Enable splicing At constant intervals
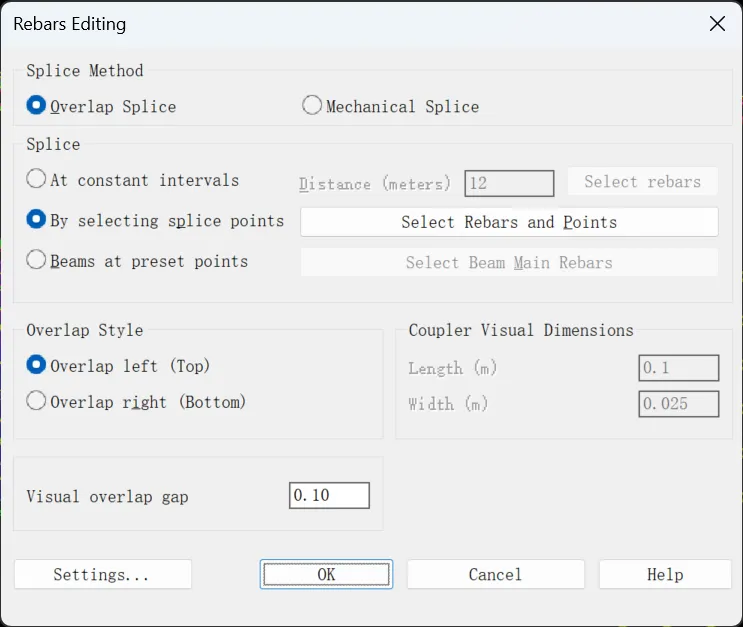This screenshot has height=627, width=743. pos(133,180)
